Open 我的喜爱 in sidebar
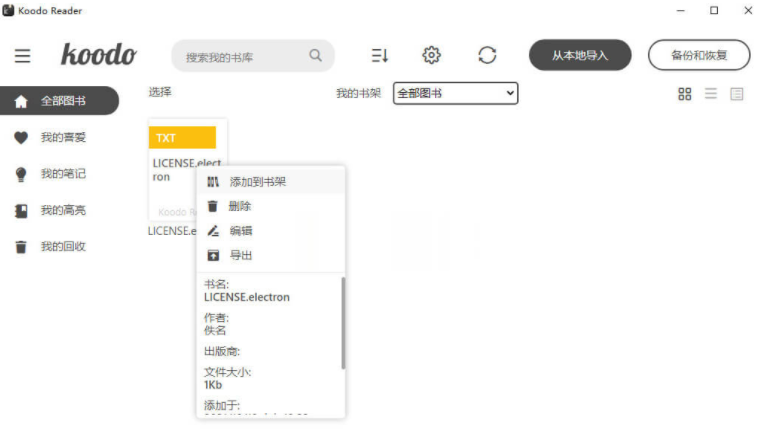Viewport: 760px width, 429px height. [62, 137]
